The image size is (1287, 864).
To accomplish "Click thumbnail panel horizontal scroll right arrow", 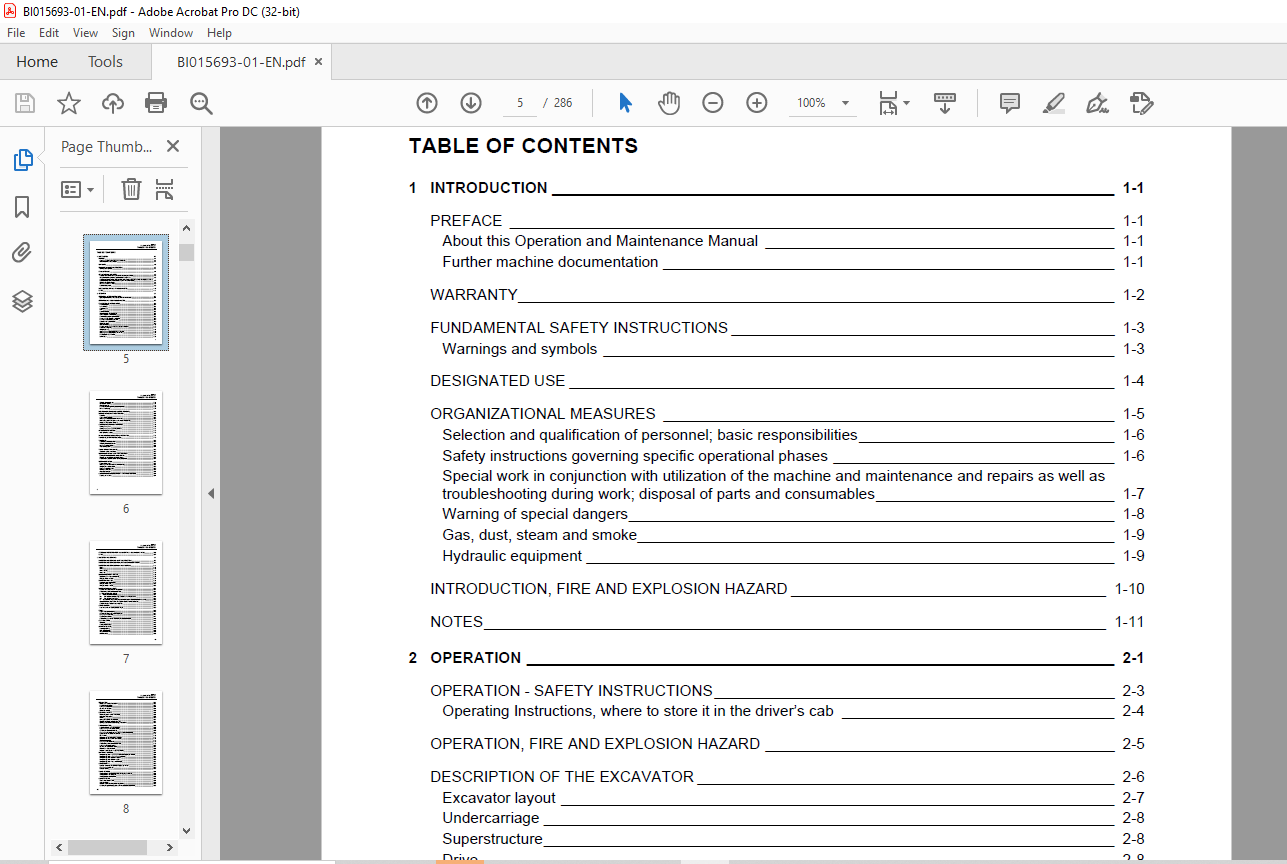I will [x=168, y=847].
